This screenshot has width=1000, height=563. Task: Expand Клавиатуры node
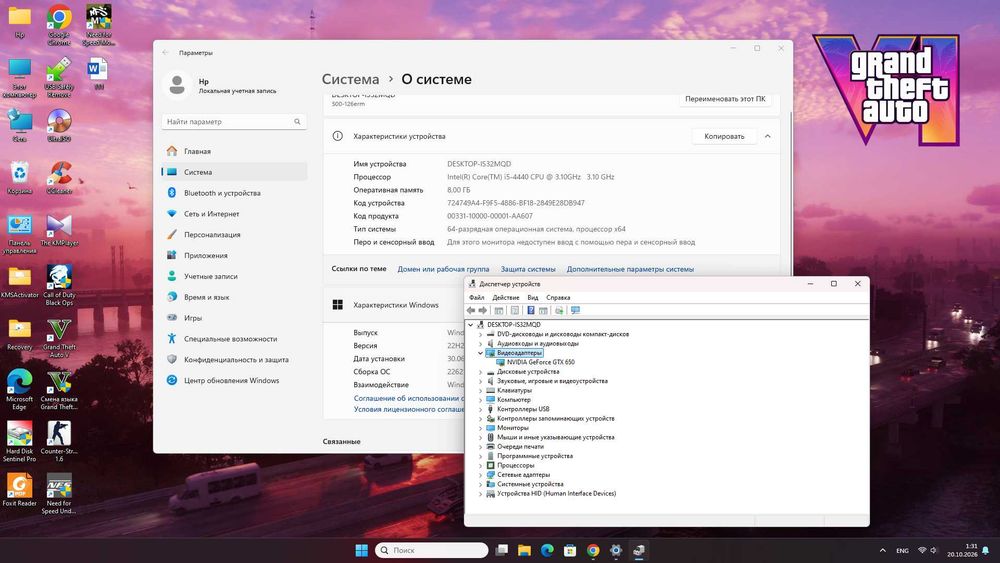(x=481, y=390)
